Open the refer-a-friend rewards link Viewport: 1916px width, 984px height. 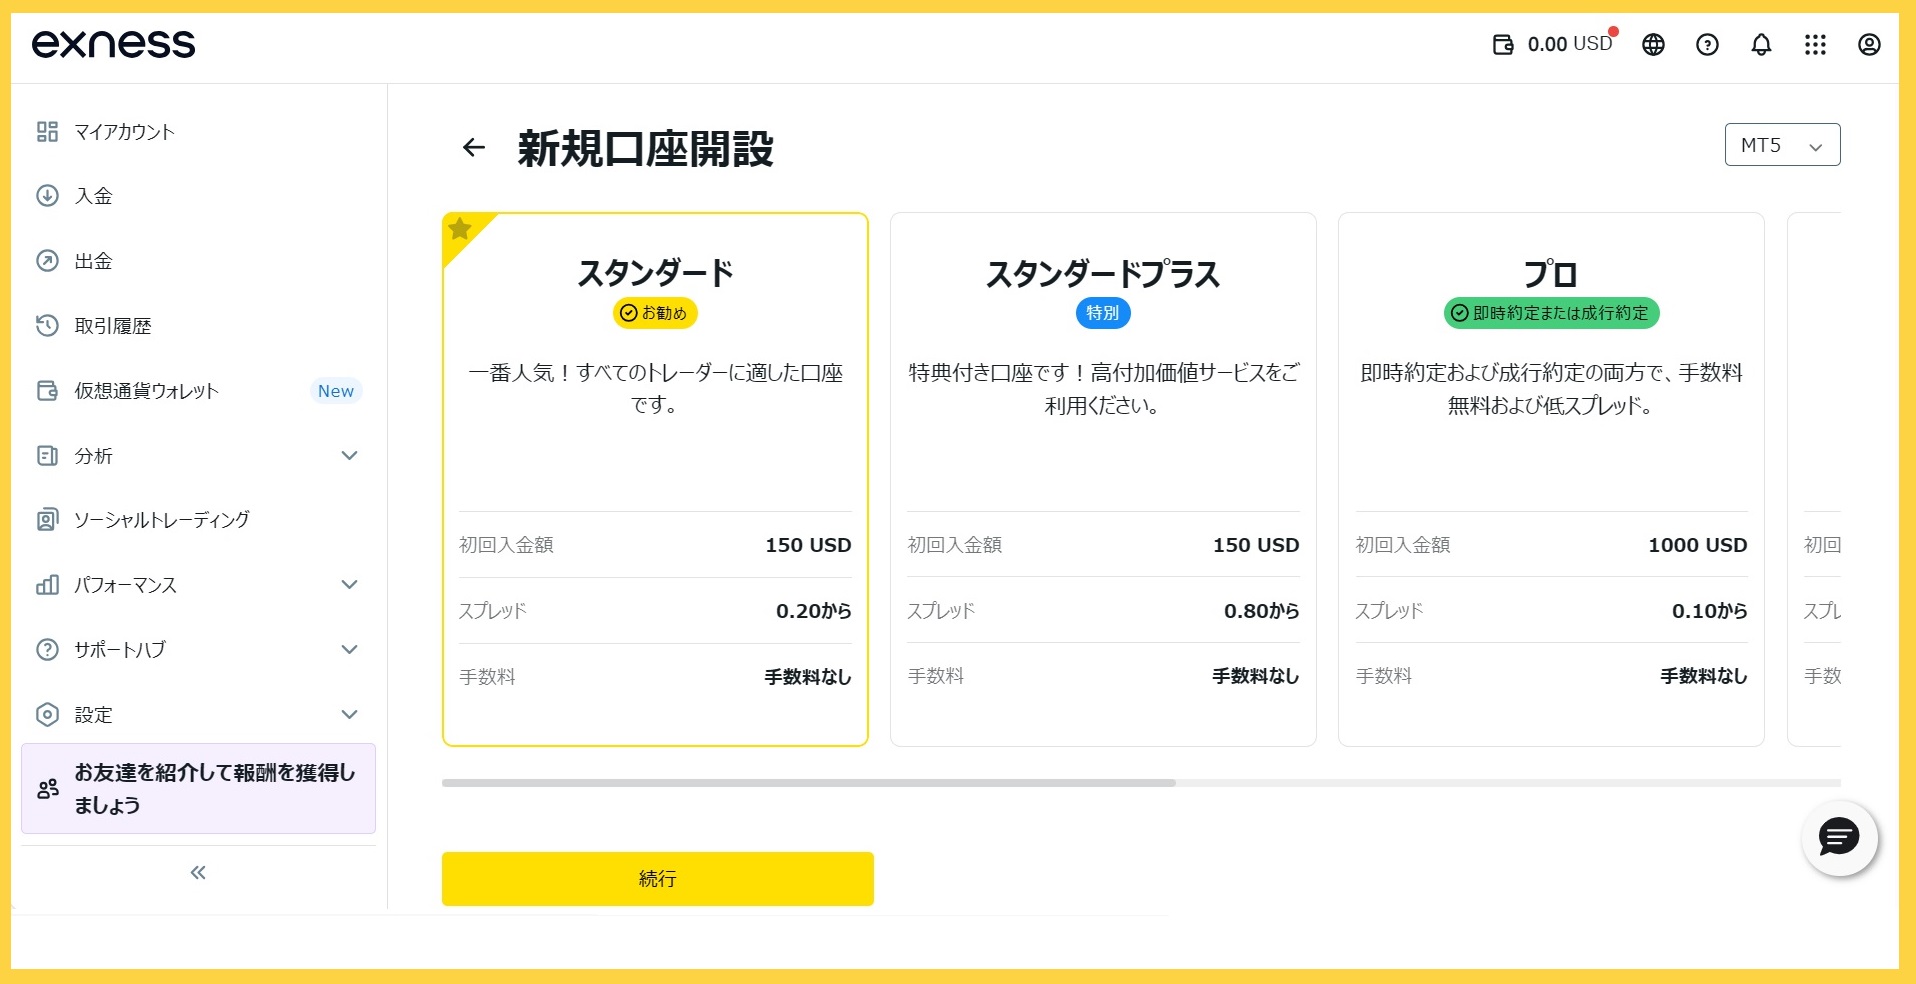198,789
